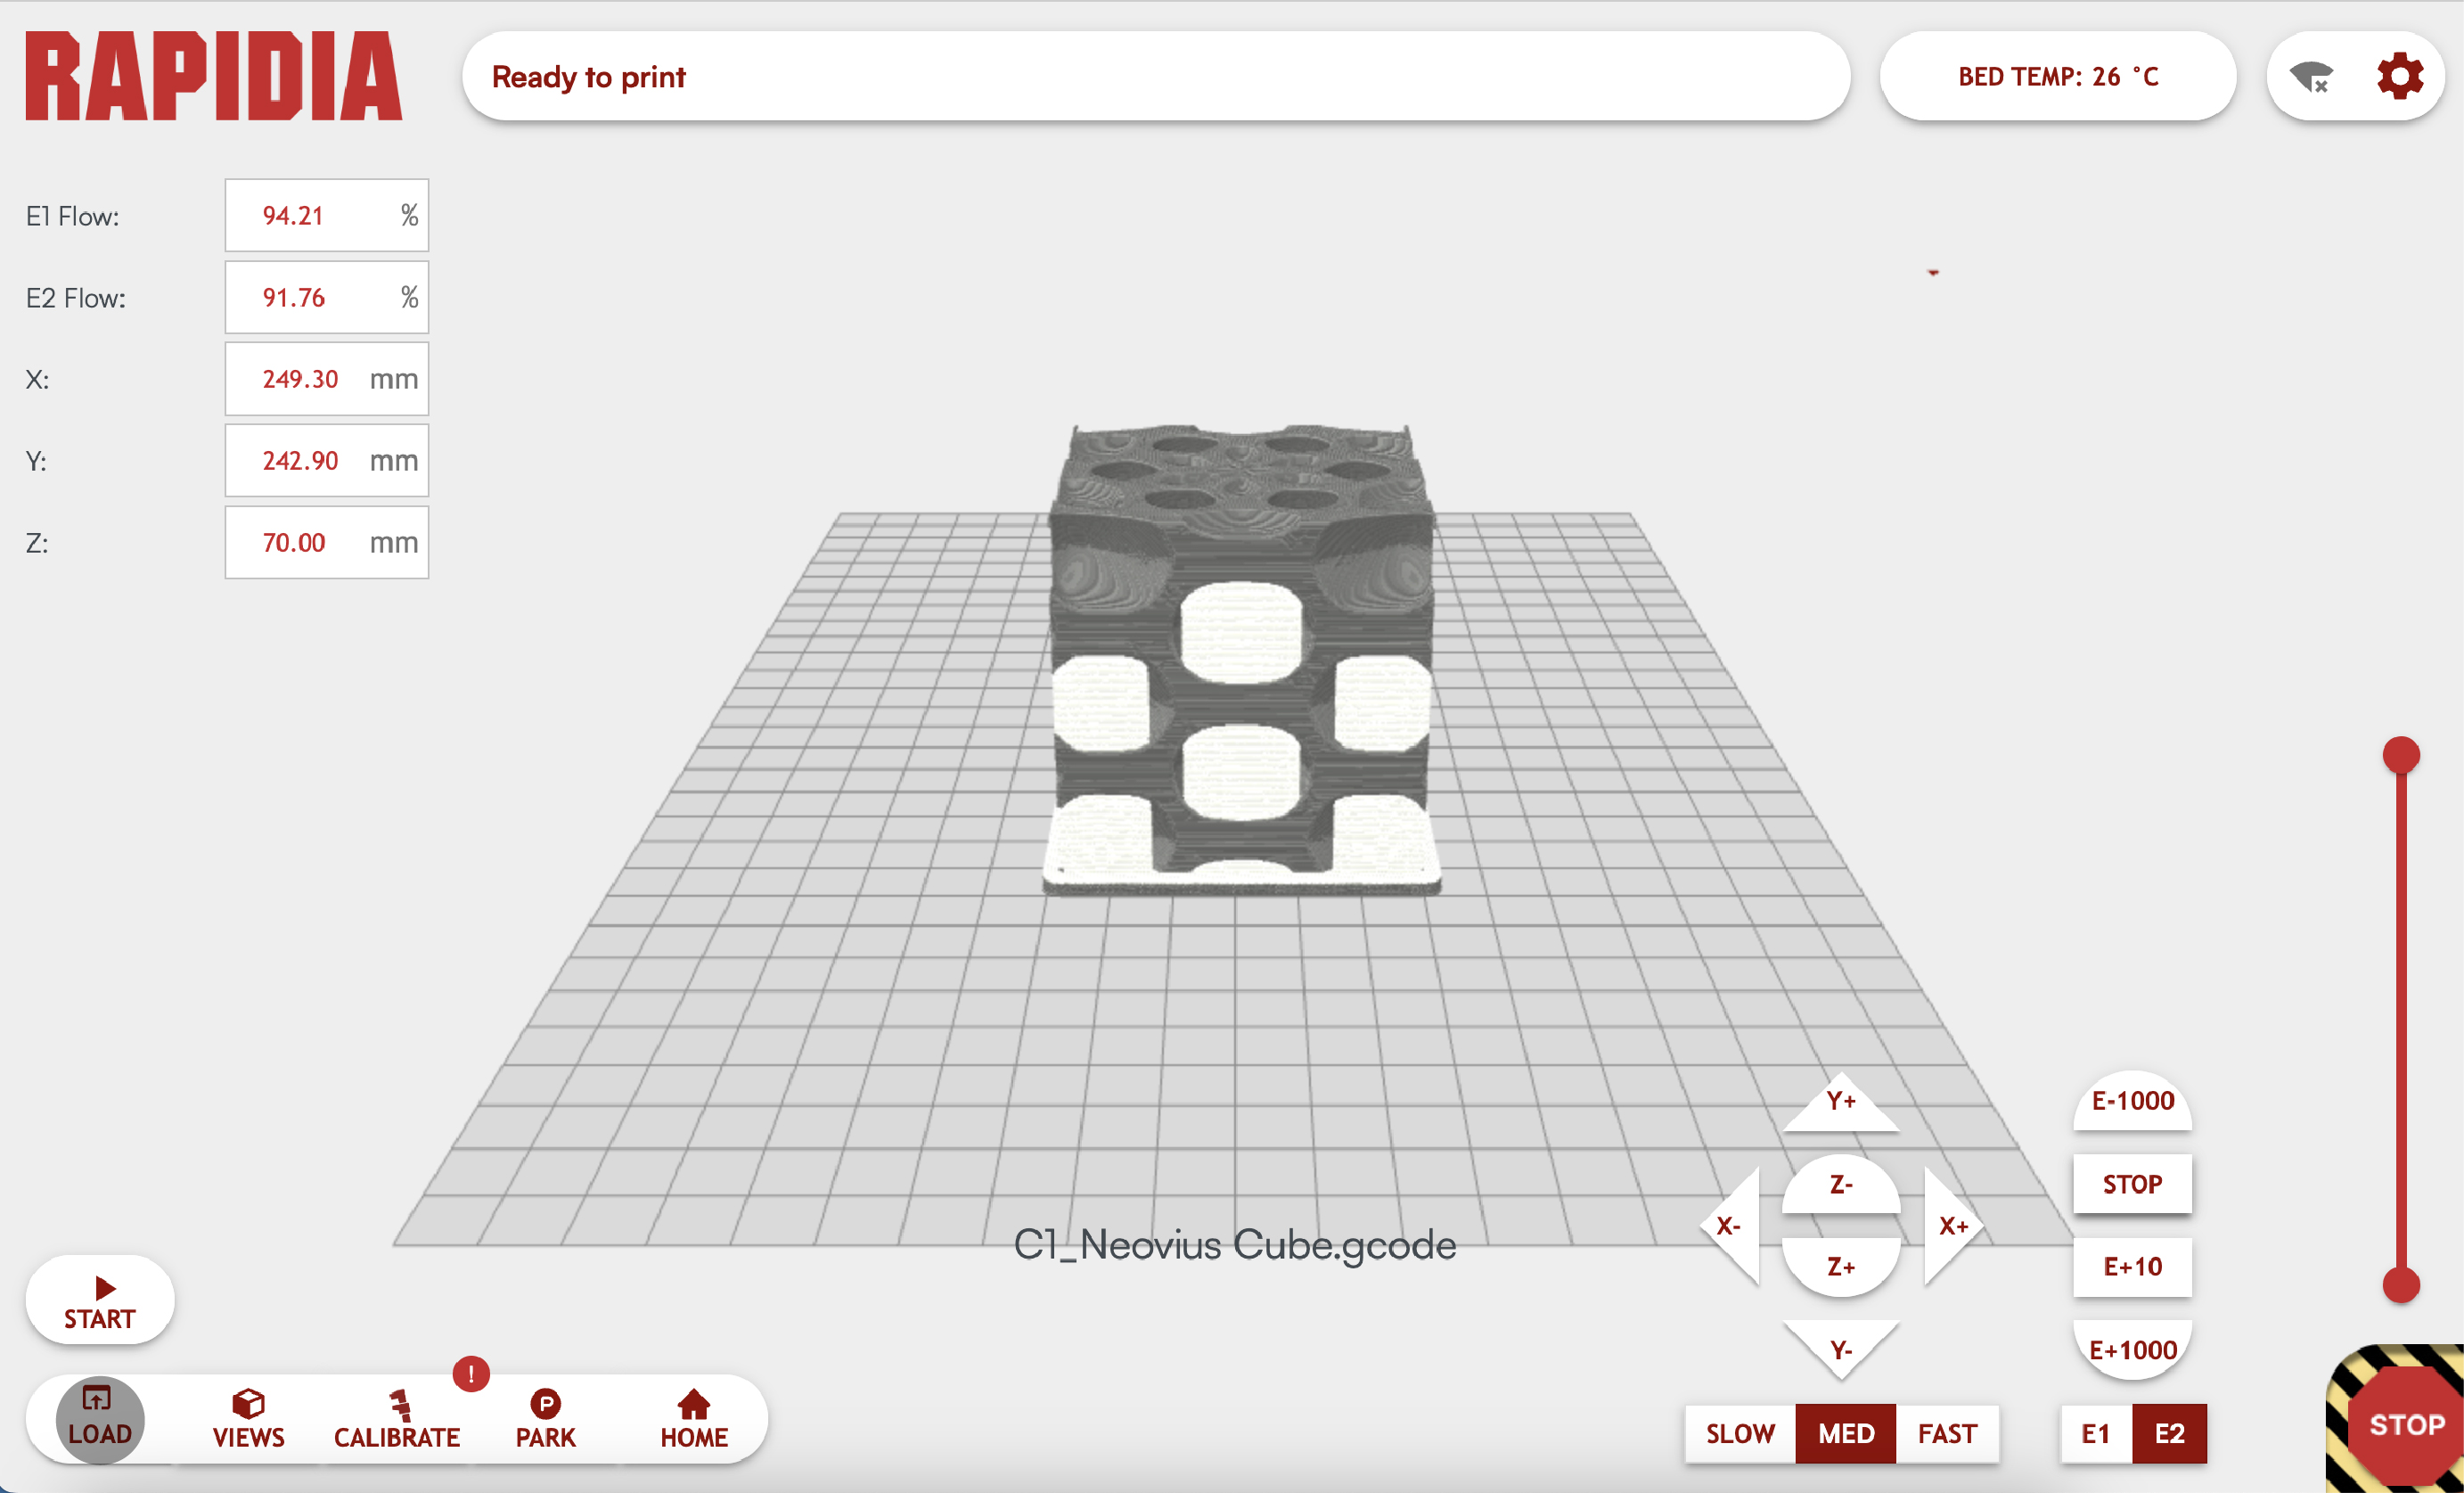This screenshot has width=2464, height=1493.
Task: Select FAST jog speed
Action: [x=1946, y=1433]
